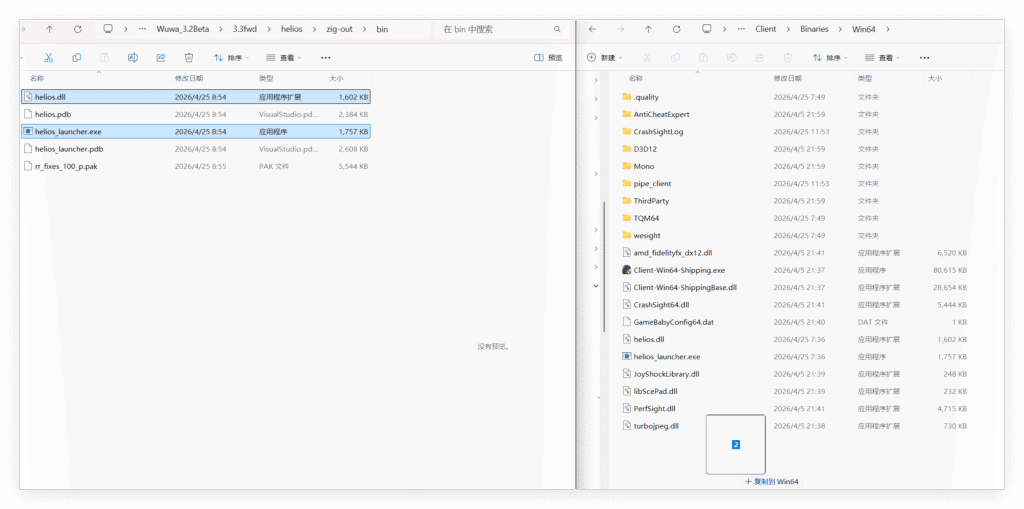The height and width of the screenshot is (509, 1024).
Task: Open the 排序 sort dropdown in bin window
Action: click(x=232, y=57)
